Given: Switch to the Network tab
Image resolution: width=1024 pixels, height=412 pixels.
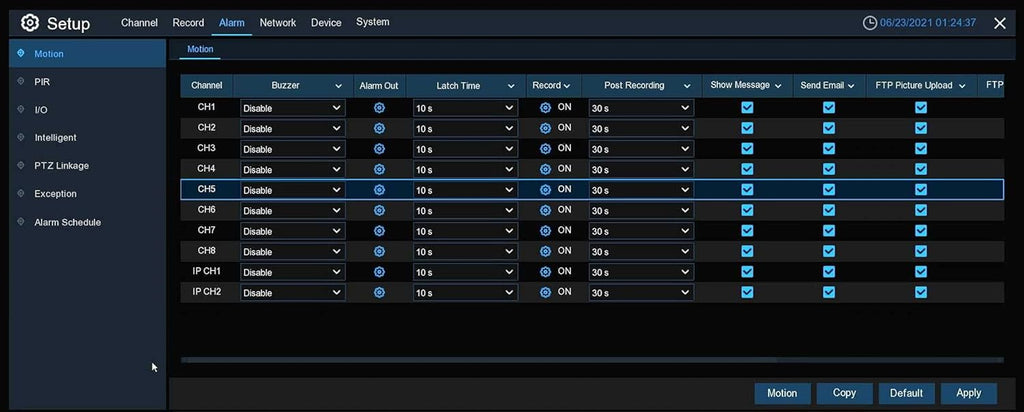Looking at the screenshot, I should 278,23.
